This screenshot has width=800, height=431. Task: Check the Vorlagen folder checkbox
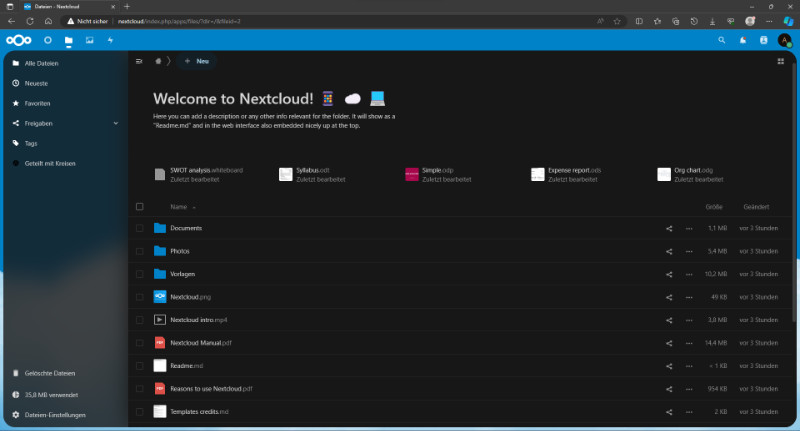coord(140,274)
